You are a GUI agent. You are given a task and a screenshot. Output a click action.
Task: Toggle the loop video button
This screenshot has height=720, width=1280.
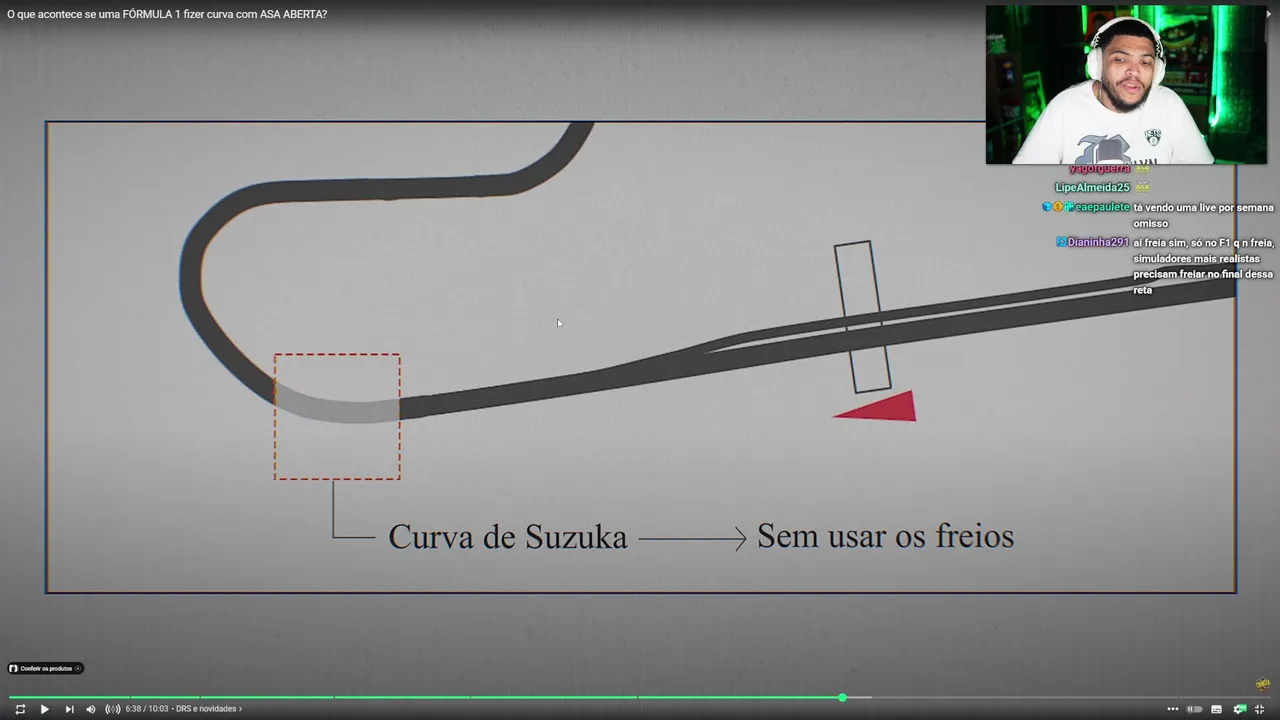pos(20,709)
